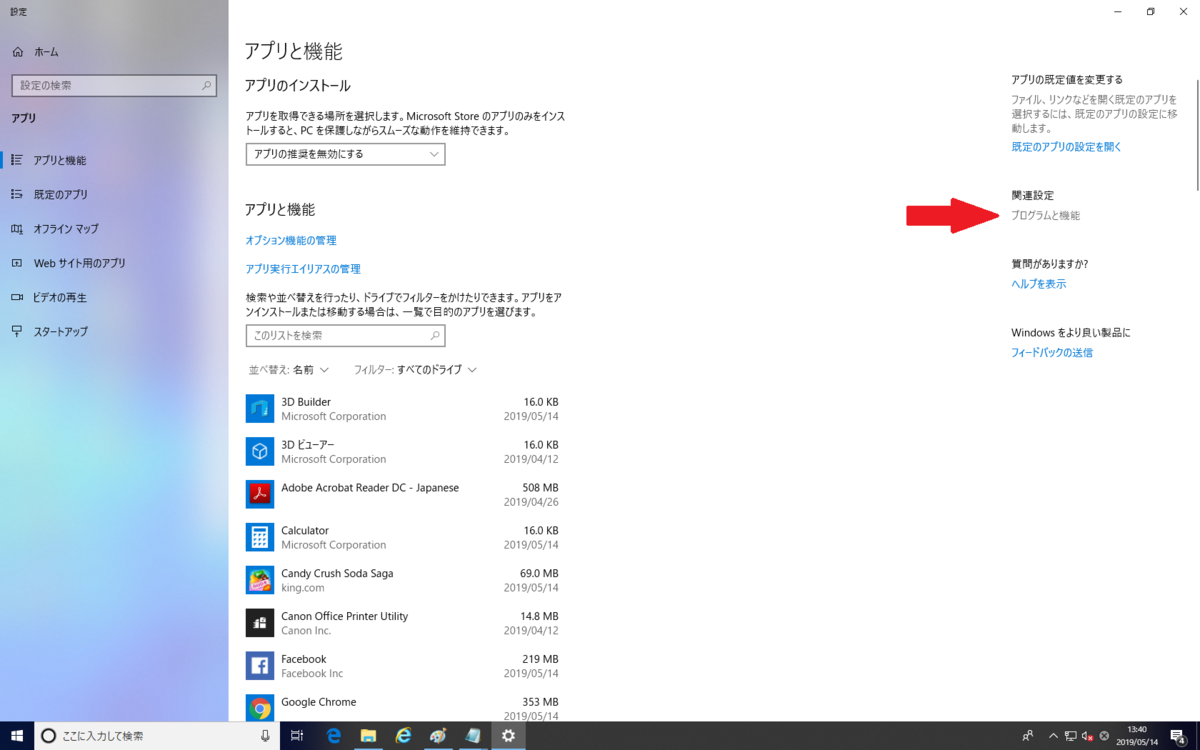Click the 3D Builder name text
Image resolution: width=1200 pixels, height=750 pixels.
tap(306, 402)
